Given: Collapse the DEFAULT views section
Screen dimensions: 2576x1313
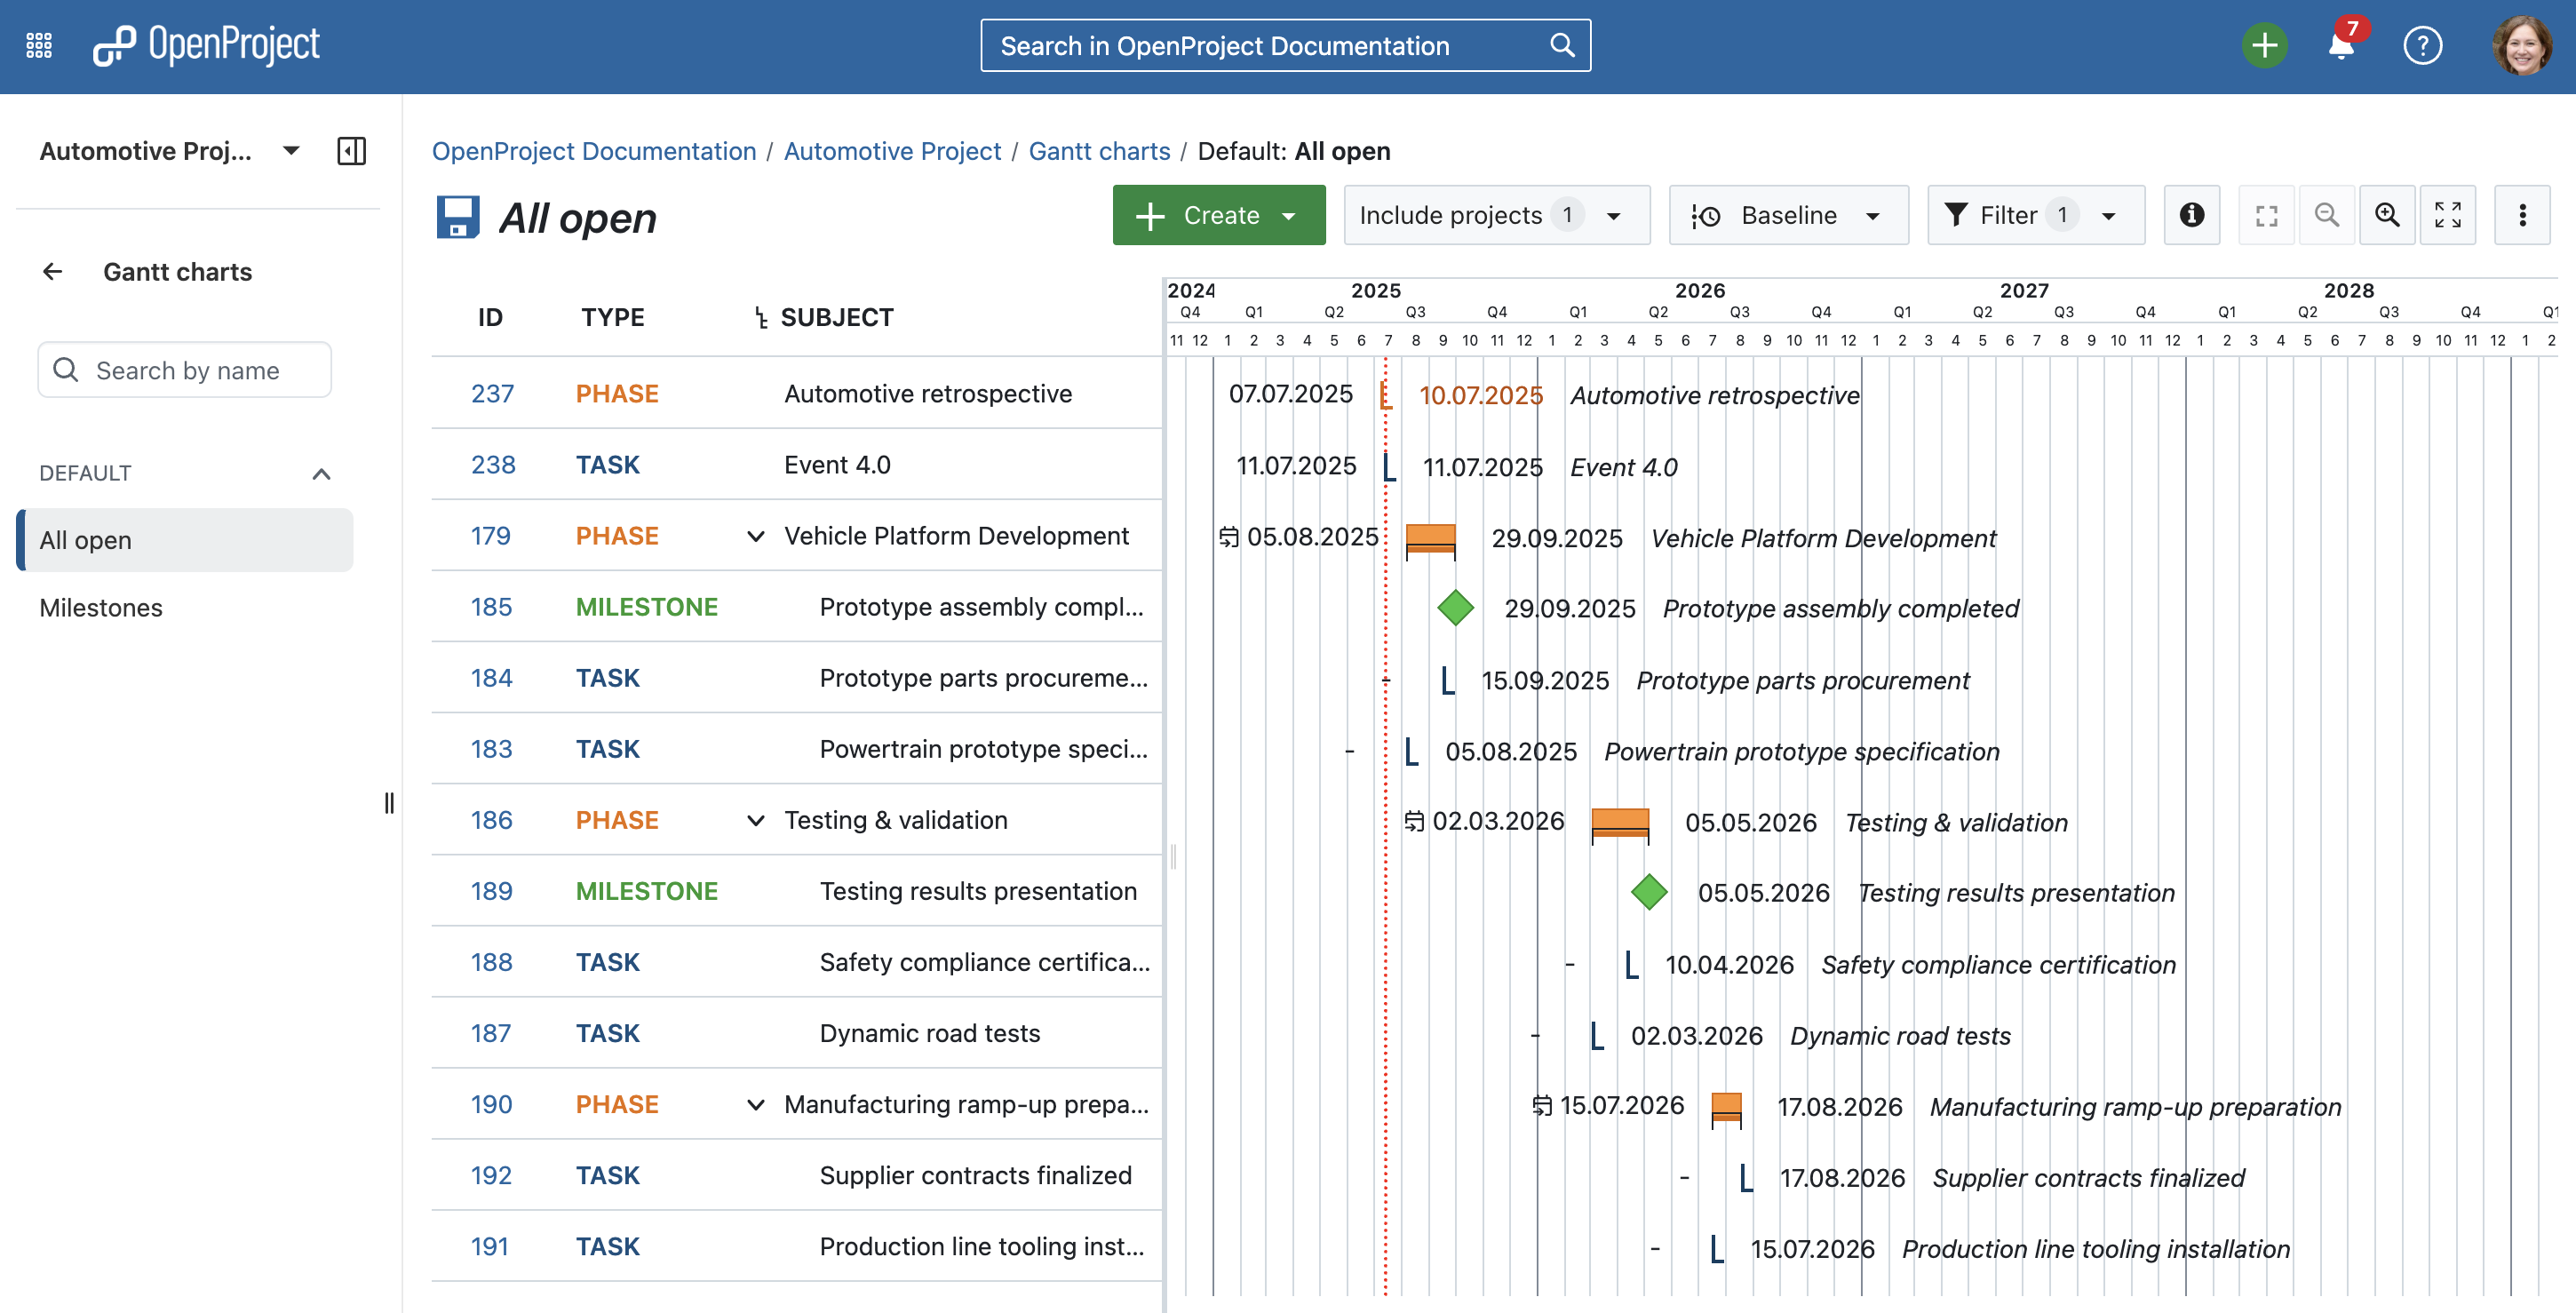Looking at the screenshot, I should point(321,473).
